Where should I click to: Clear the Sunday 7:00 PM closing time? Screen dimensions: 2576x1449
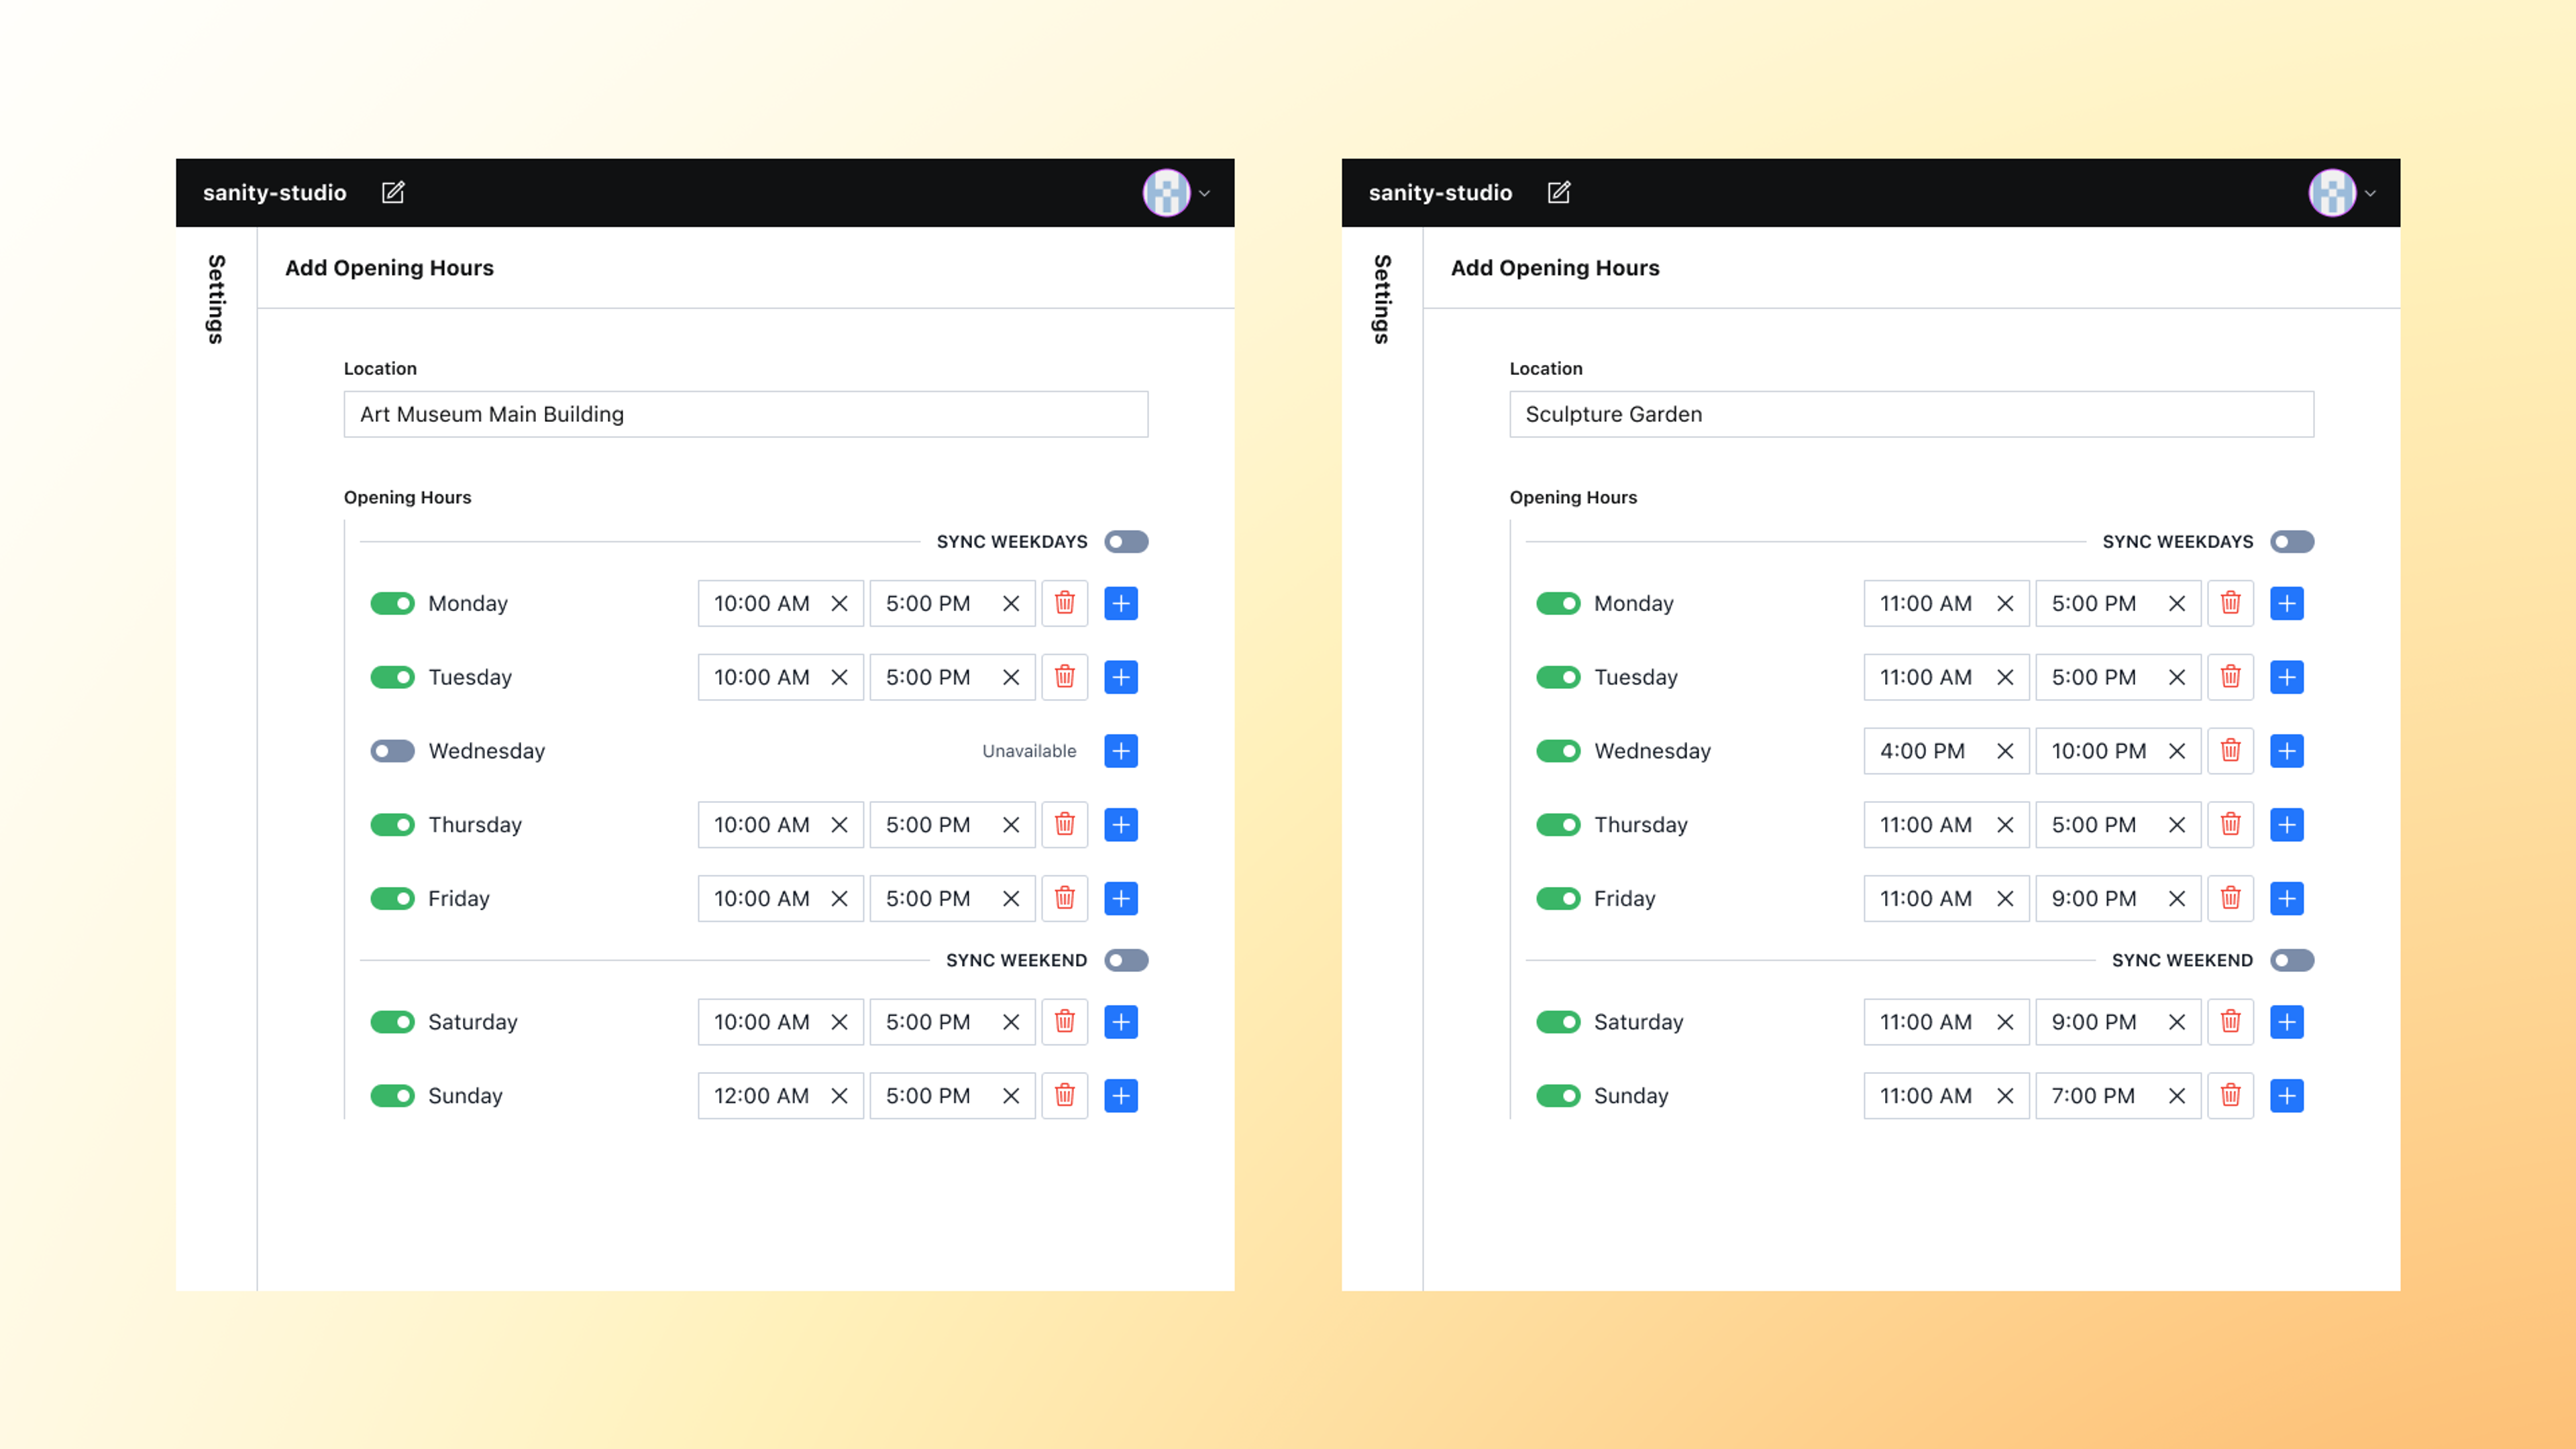click(2177, 1096)
